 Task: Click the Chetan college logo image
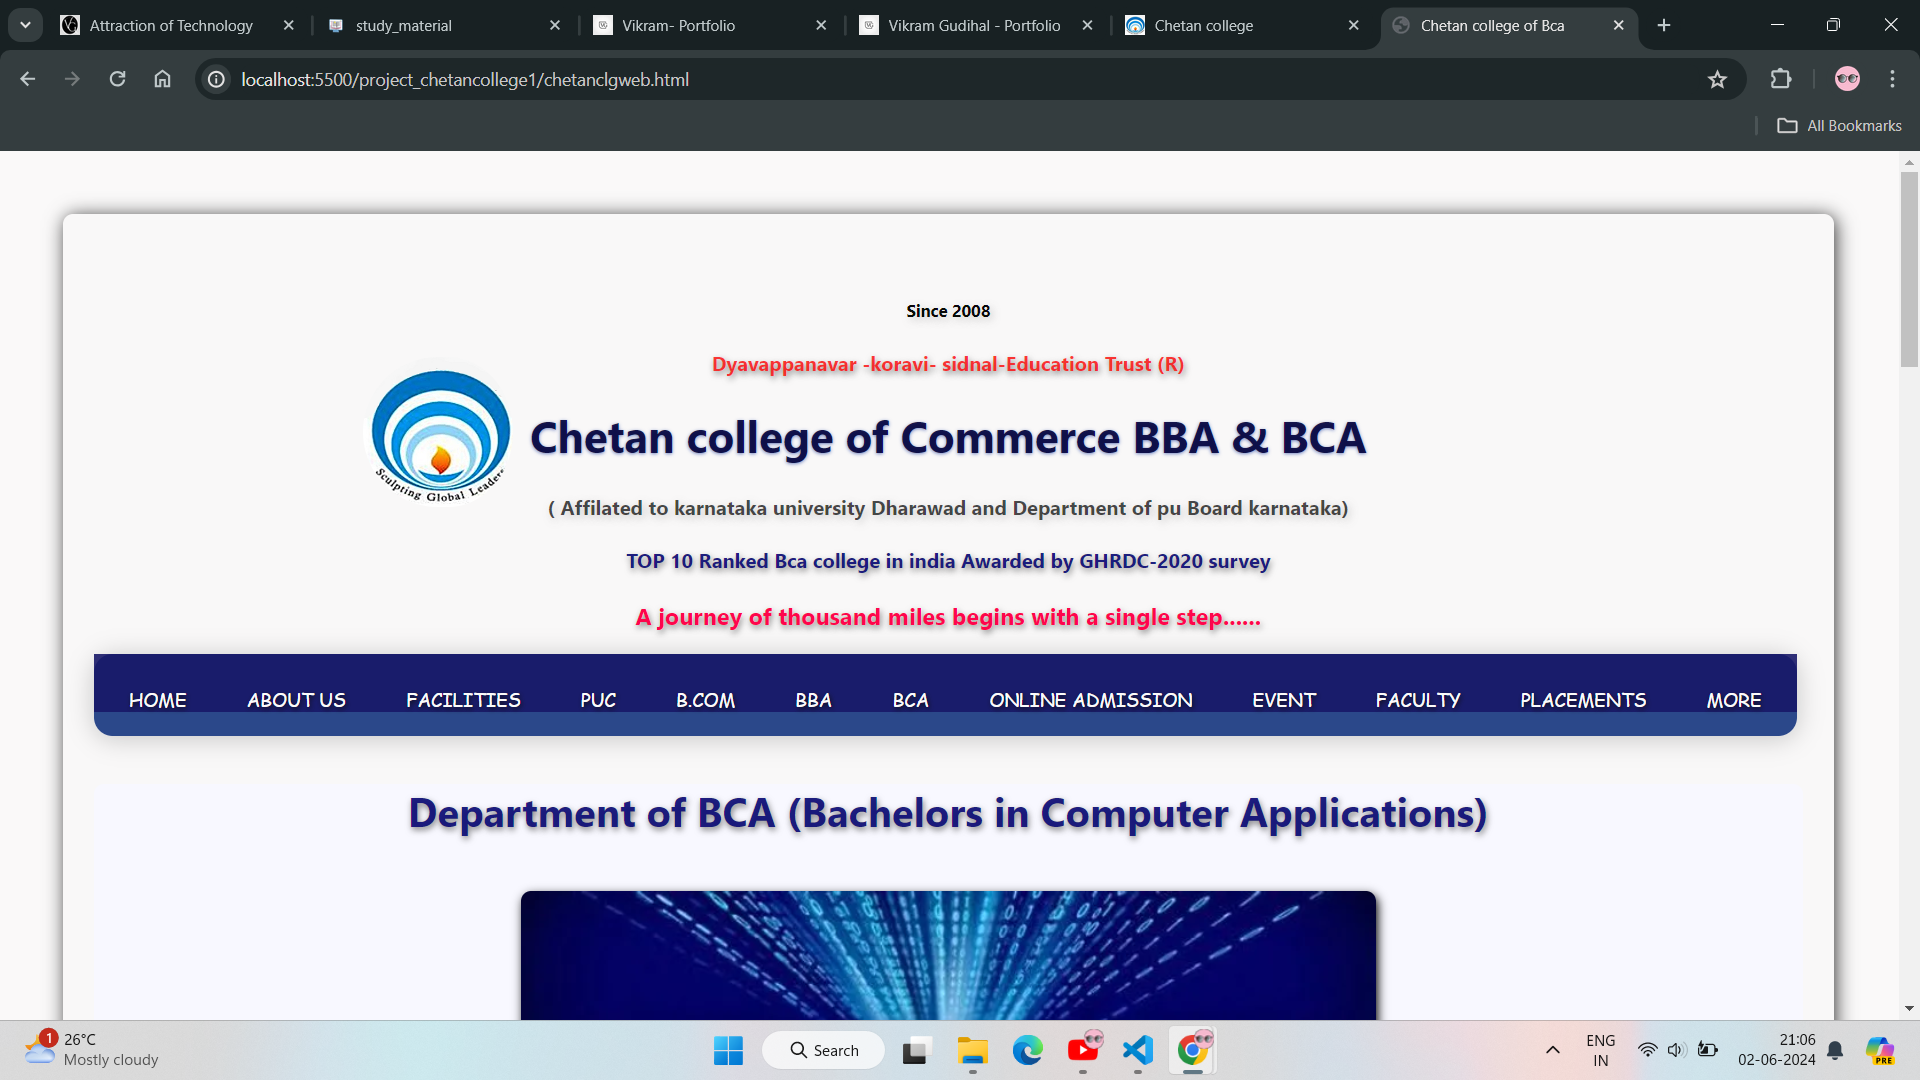pyautogui.click(x=440, y=437)
